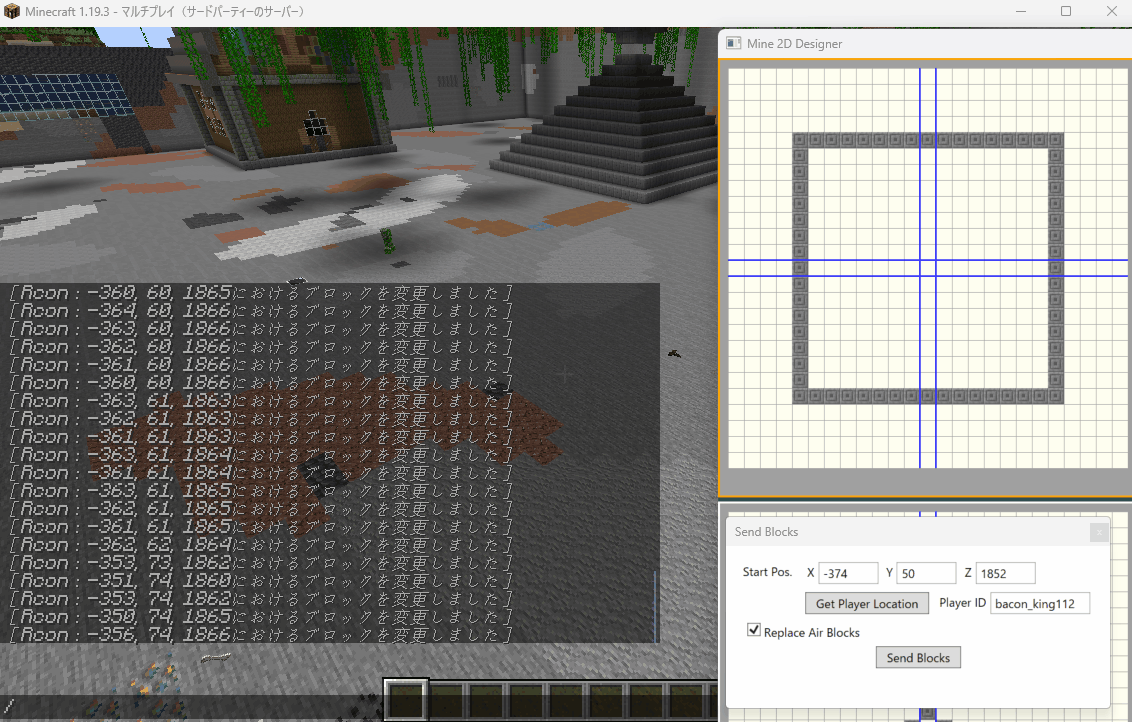Focus the Z start position field

1005,573
